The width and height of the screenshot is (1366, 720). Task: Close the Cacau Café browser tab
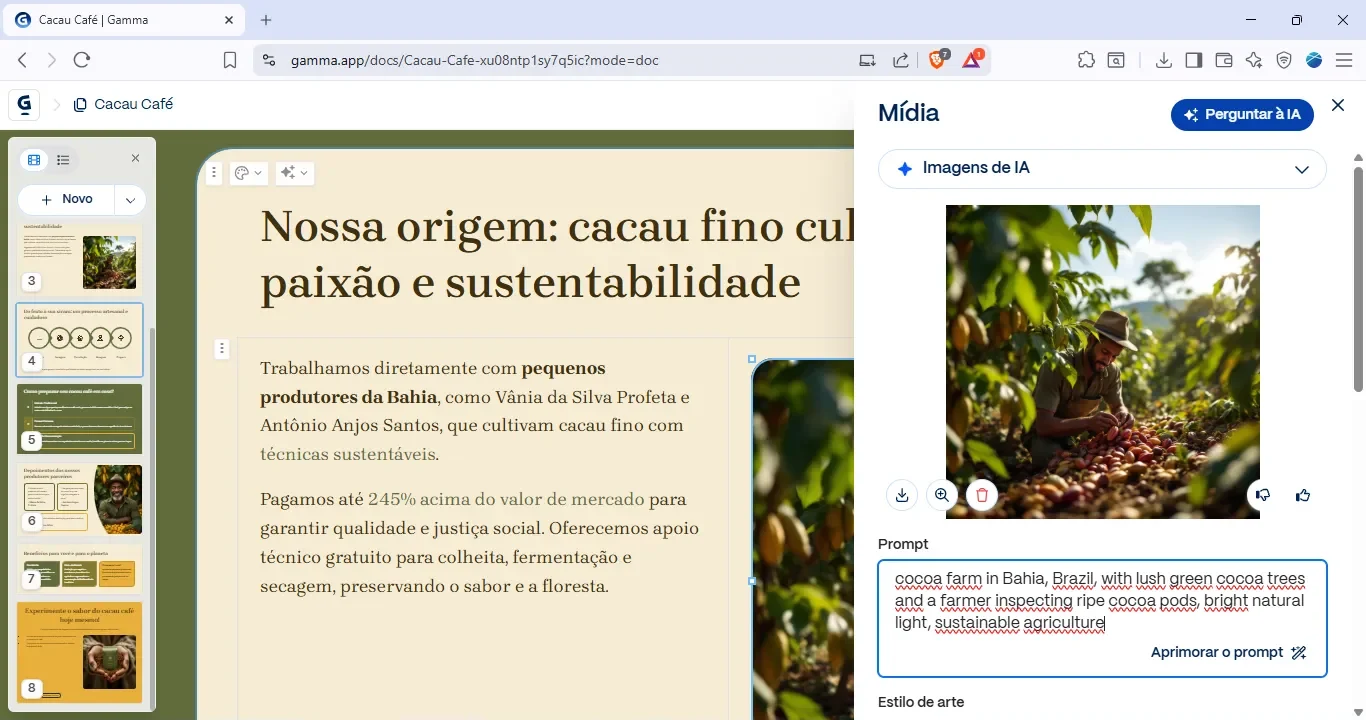229,20
